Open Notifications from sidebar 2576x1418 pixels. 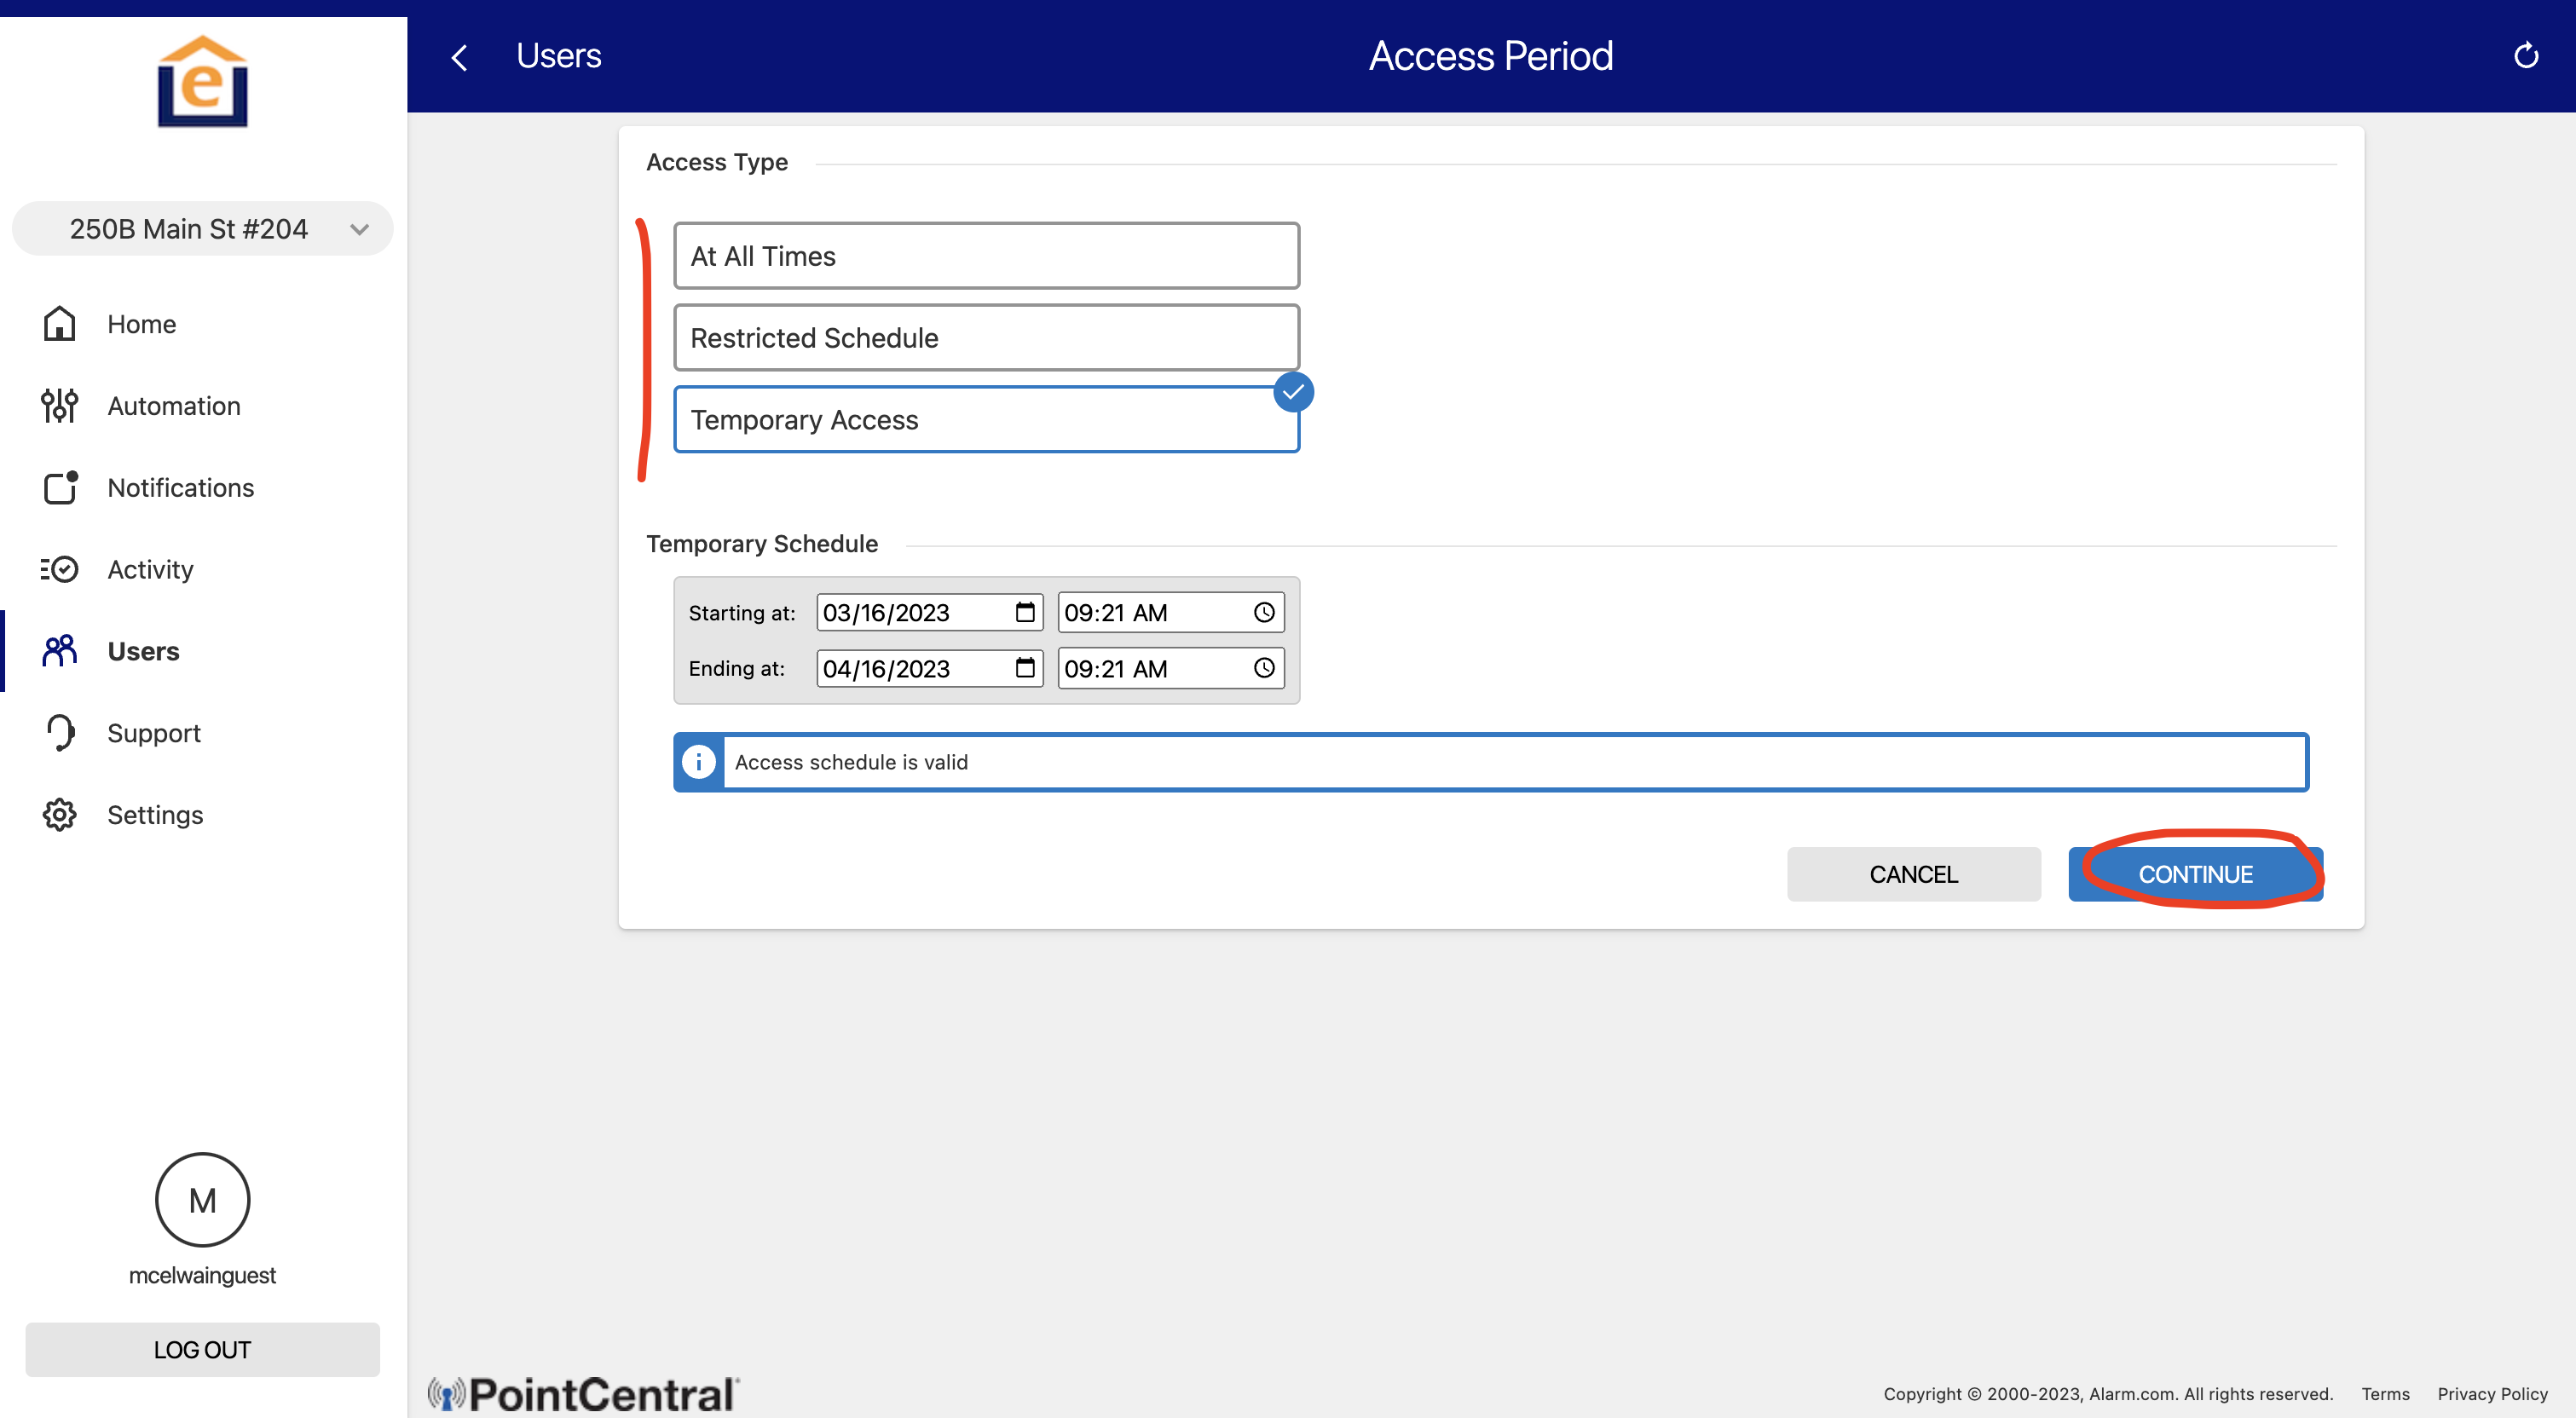pos(180,488)
